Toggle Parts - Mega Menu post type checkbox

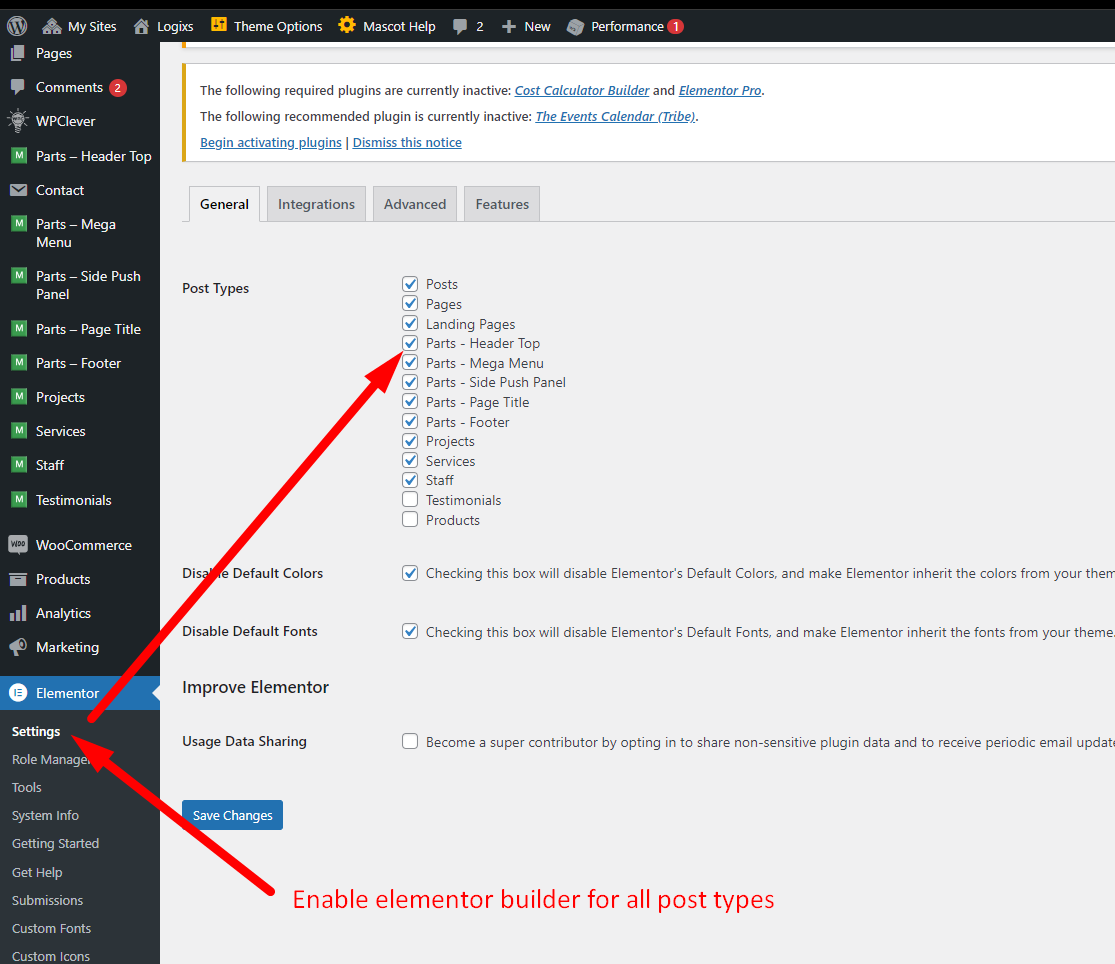tap(410, 363)
